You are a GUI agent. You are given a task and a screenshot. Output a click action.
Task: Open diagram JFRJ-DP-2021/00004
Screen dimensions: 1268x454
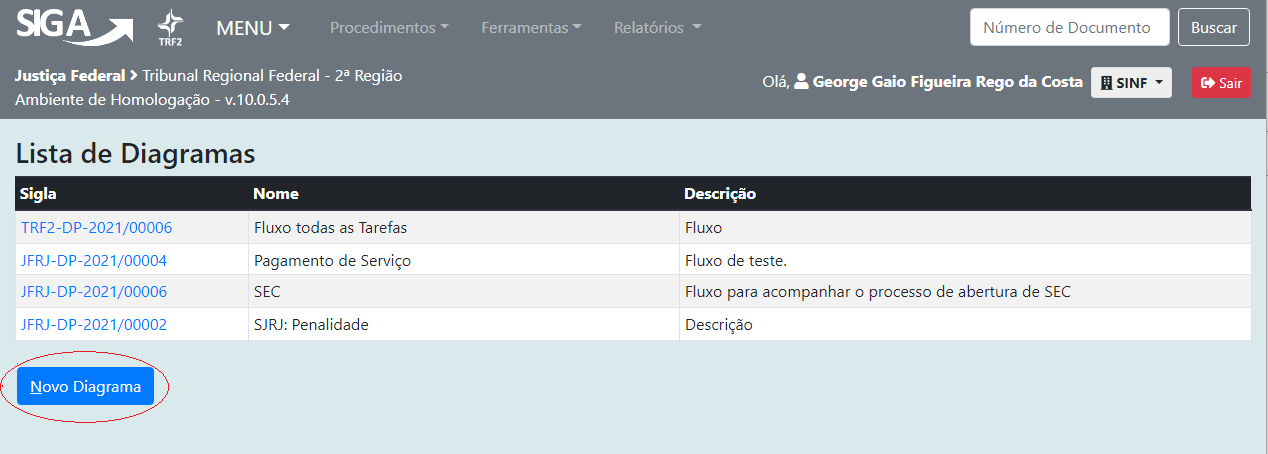pos(94,261)
